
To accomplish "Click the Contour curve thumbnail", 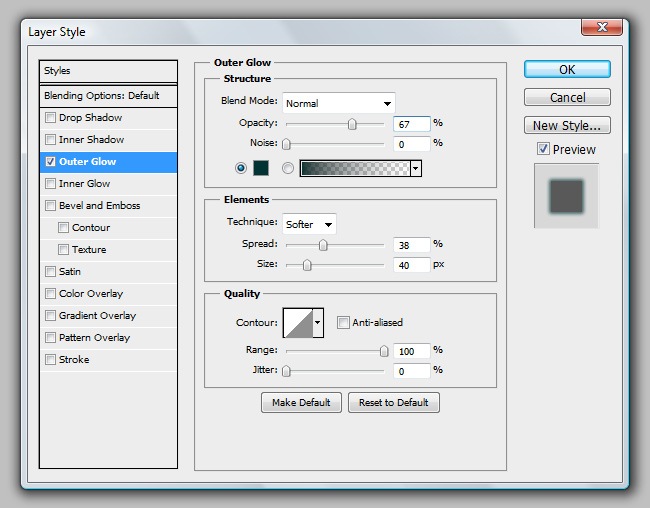I will pos(298,322).
